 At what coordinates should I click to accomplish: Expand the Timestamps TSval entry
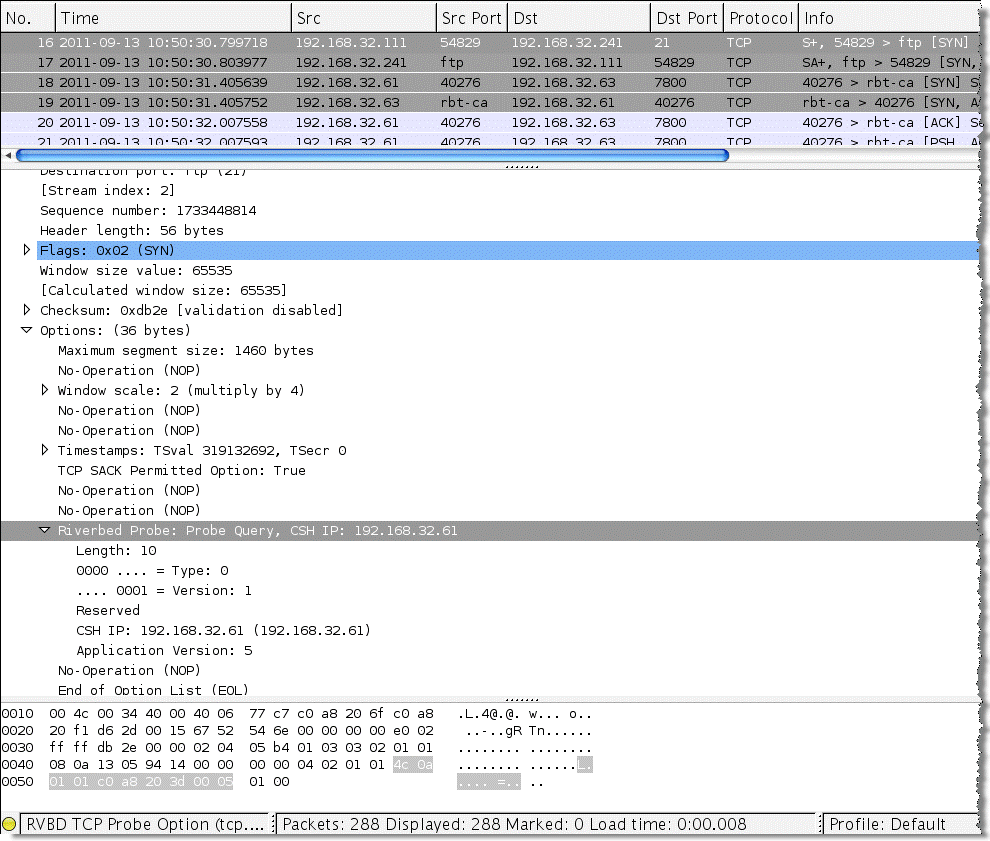click(x=45, y=450)
